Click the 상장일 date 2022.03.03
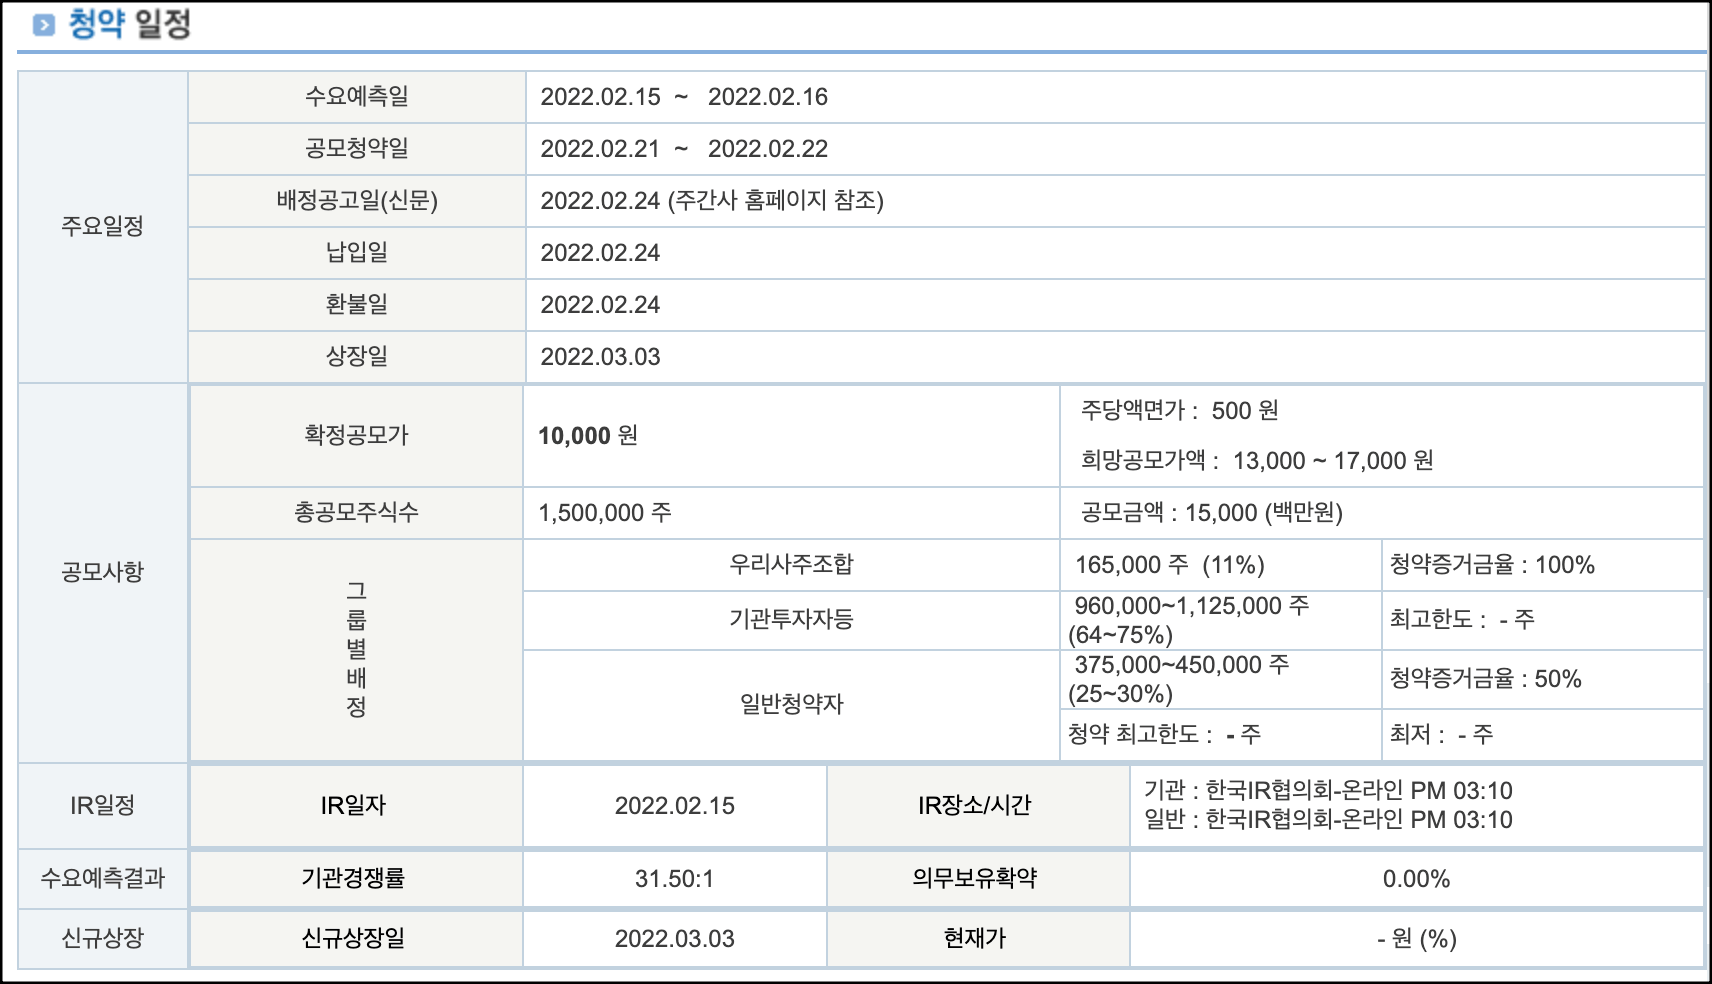Viewport: 1712px width, 984px height. [x=600, y=357]
